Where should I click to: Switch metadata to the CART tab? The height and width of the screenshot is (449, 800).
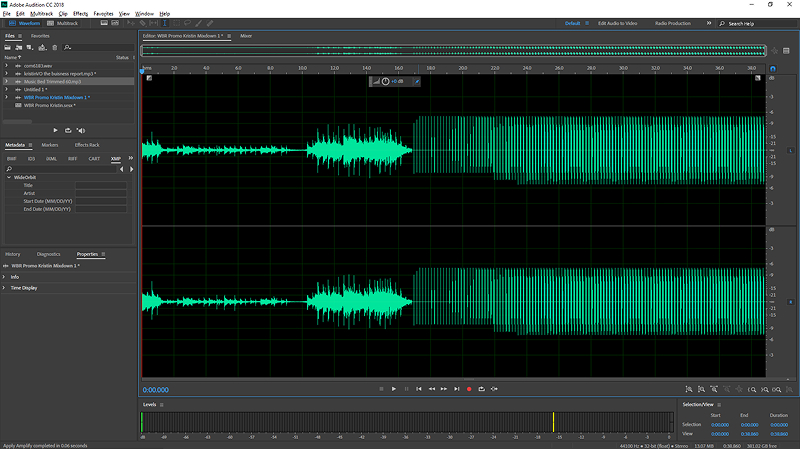pos(94,159)
